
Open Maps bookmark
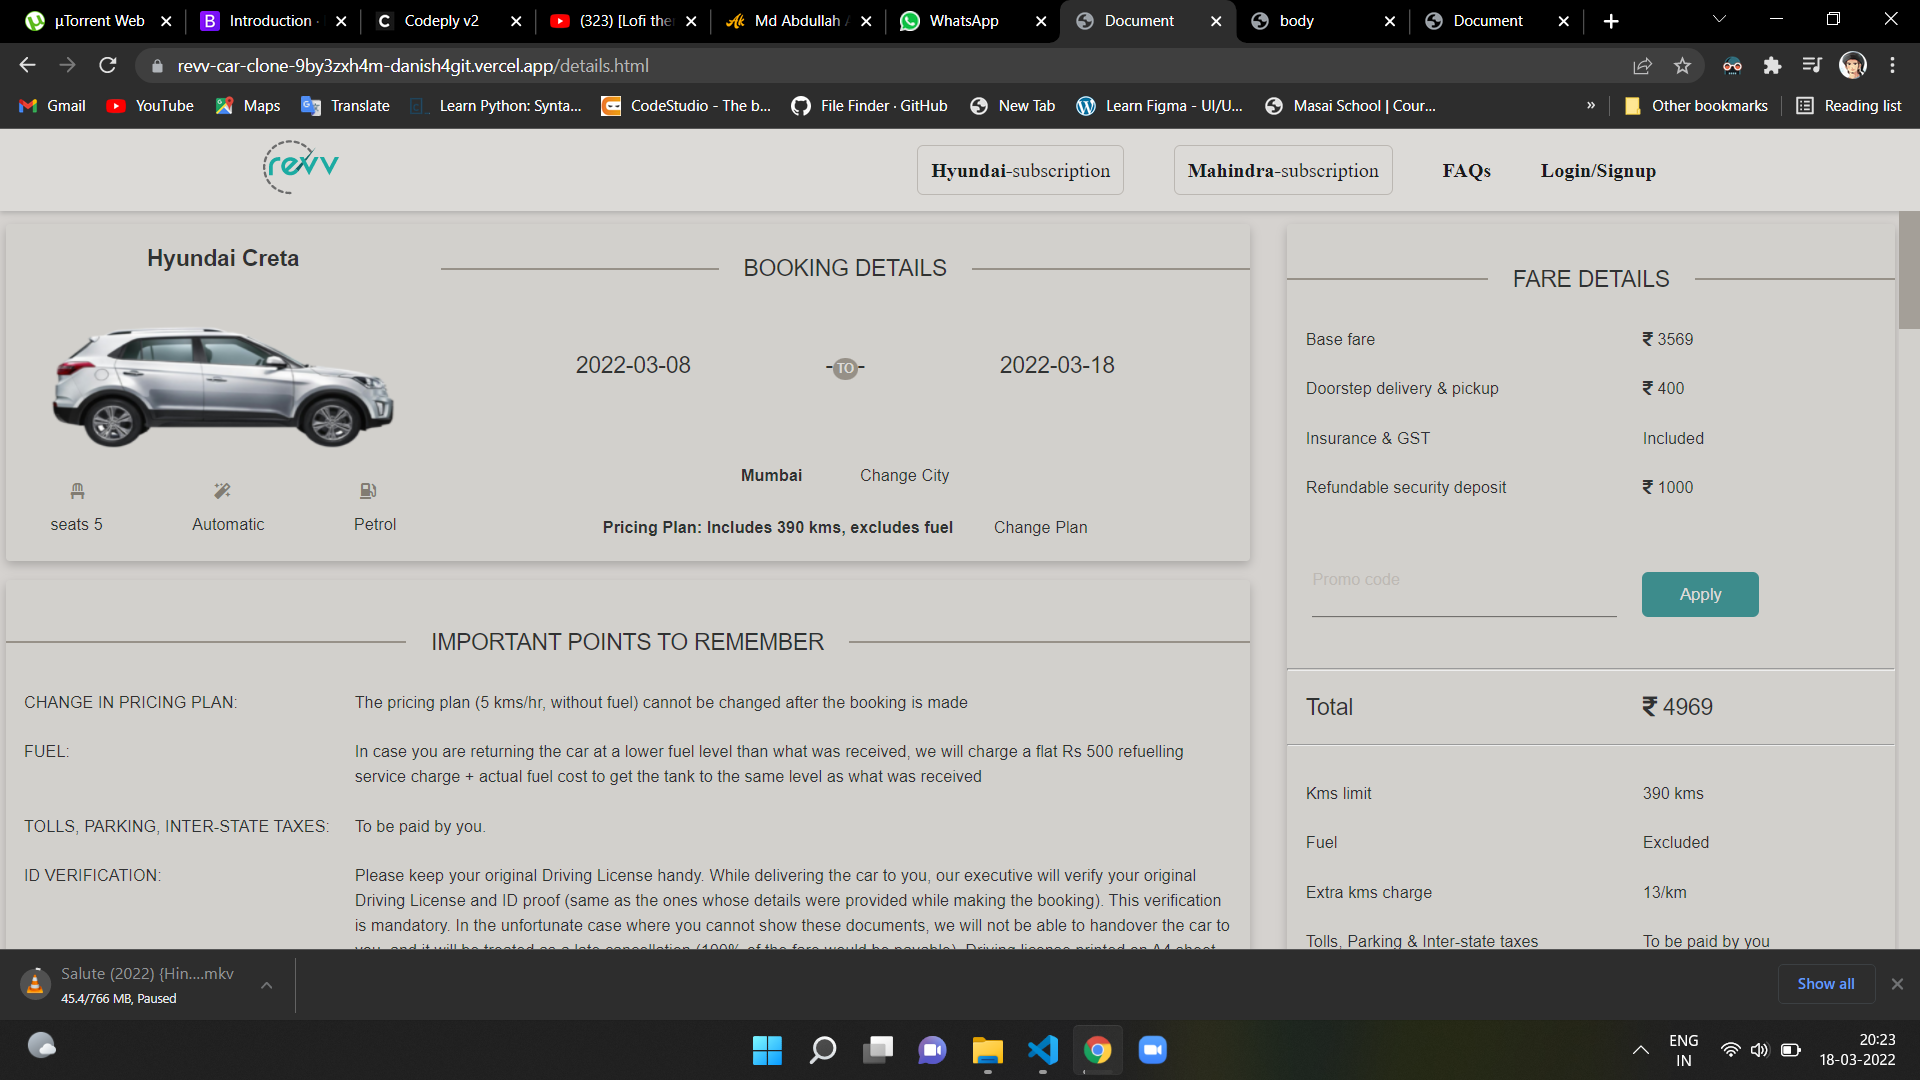pos(247,106)
